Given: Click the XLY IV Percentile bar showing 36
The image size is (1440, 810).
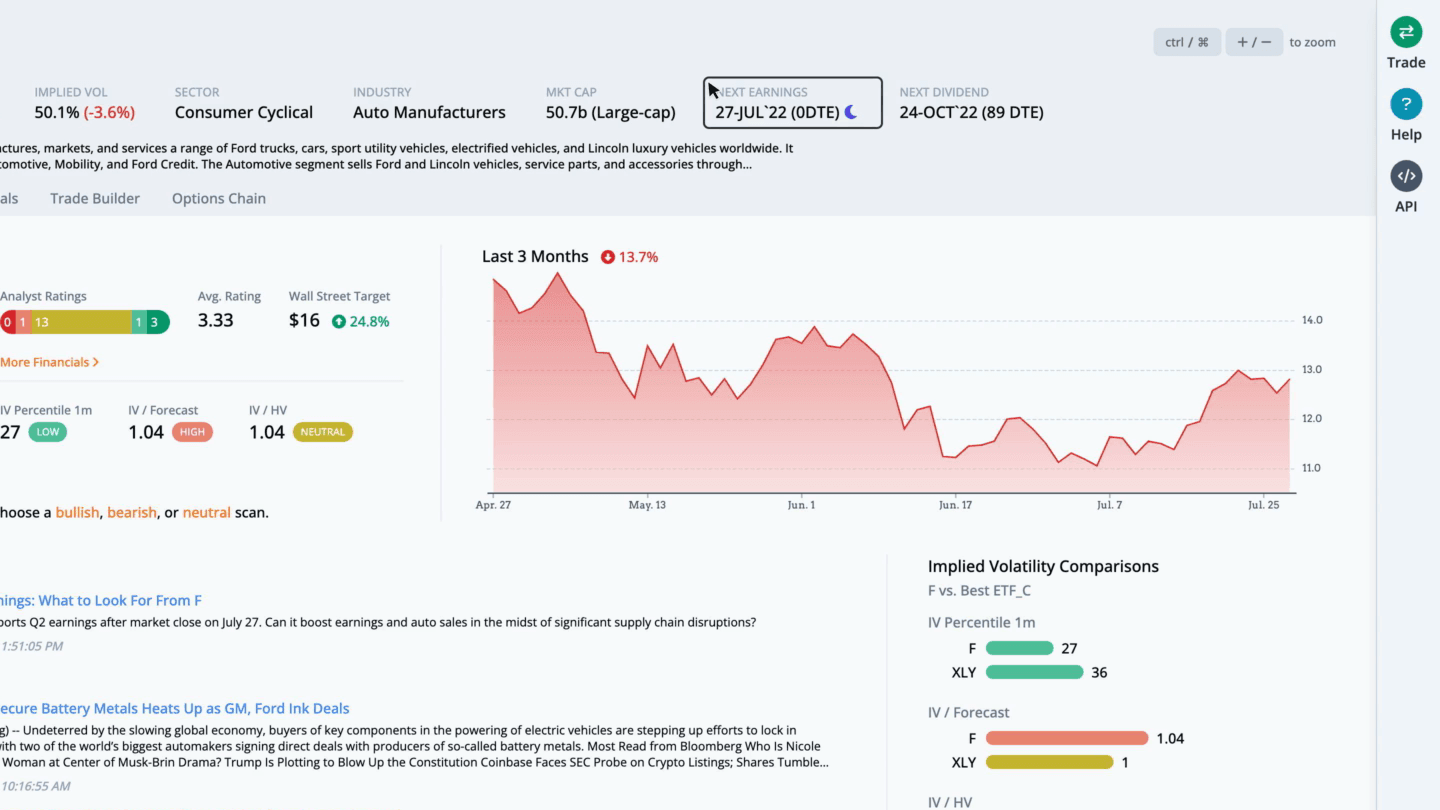Looking at the screenshot, I should (1034, 672).
